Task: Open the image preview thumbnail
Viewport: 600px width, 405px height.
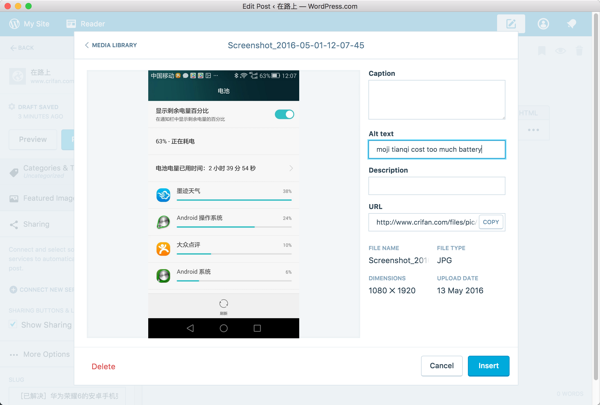Action: [223, 204]
